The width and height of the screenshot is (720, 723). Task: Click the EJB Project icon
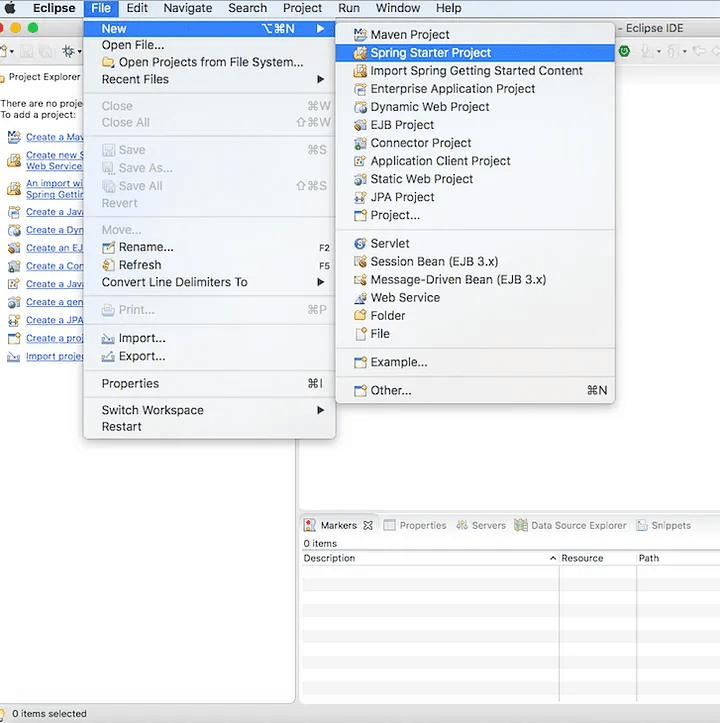coord(360,125)
